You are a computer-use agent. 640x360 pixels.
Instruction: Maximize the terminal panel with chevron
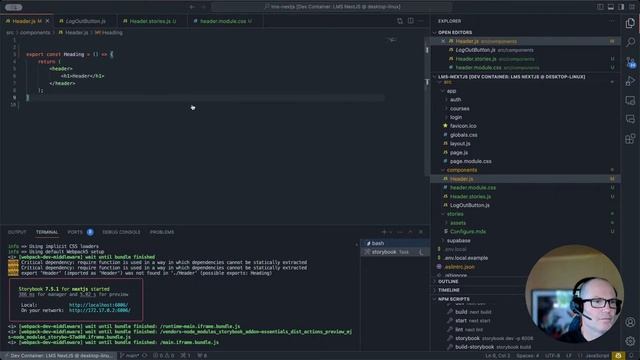(x=410, y=232)
